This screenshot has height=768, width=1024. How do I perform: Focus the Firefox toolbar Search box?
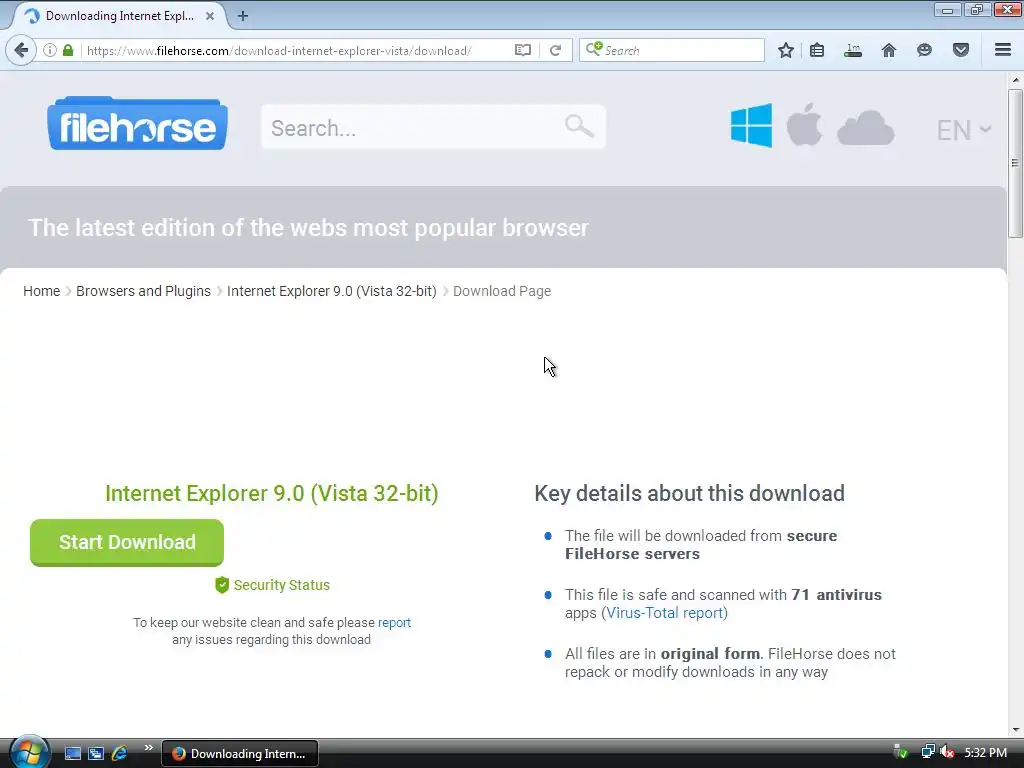[671, 50]
